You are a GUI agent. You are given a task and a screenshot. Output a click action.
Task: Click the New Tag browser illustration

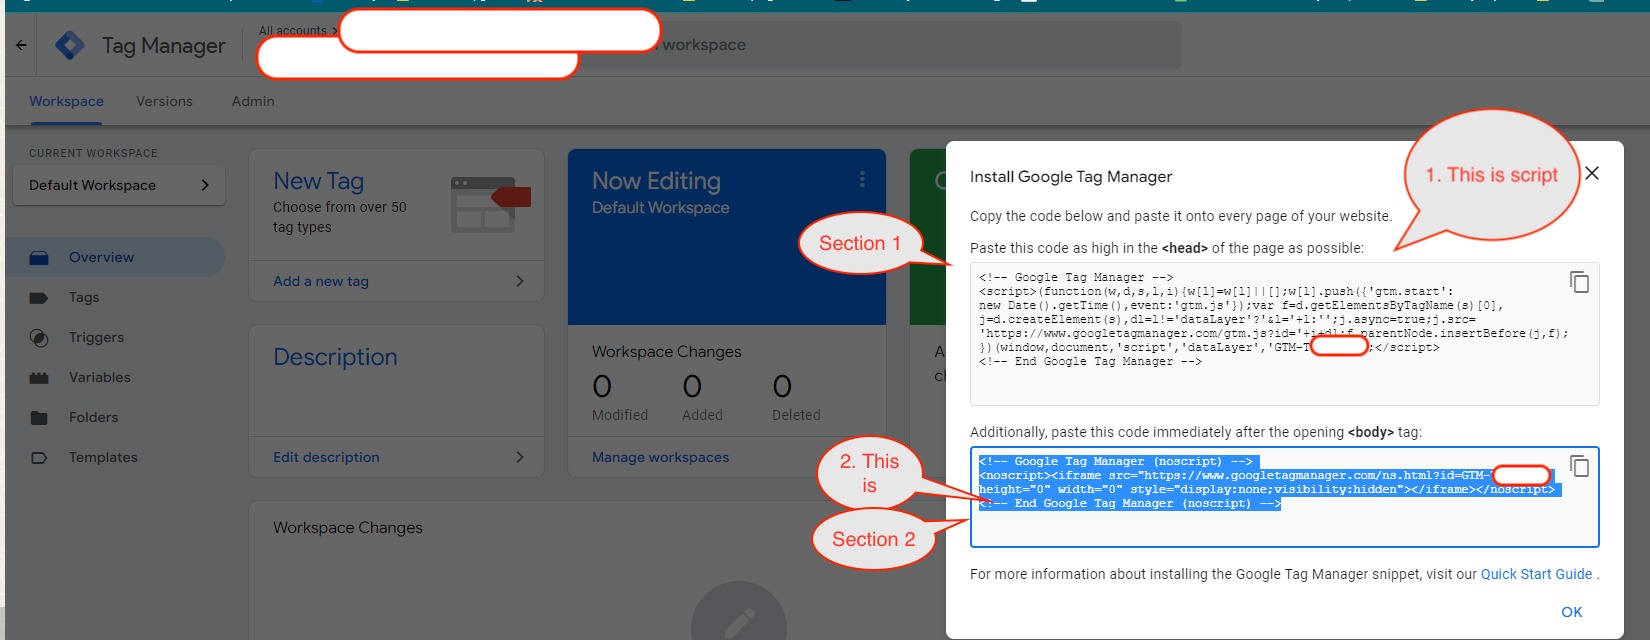click(x=489, y=204)
